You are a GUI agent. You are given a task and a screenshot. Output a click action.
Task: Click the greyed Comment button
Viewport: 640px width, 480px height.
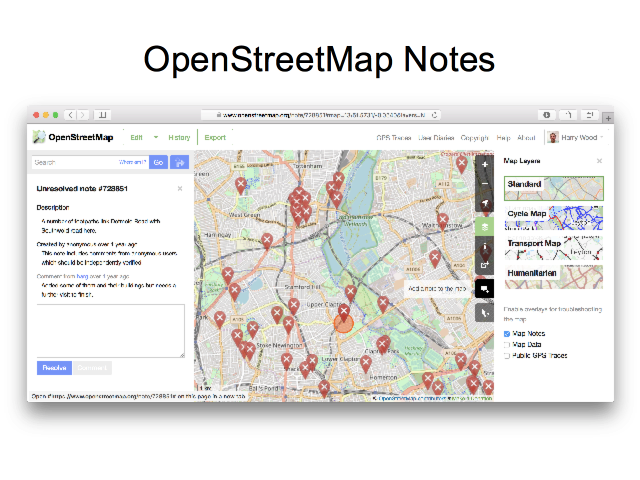(x=92, y=368)
